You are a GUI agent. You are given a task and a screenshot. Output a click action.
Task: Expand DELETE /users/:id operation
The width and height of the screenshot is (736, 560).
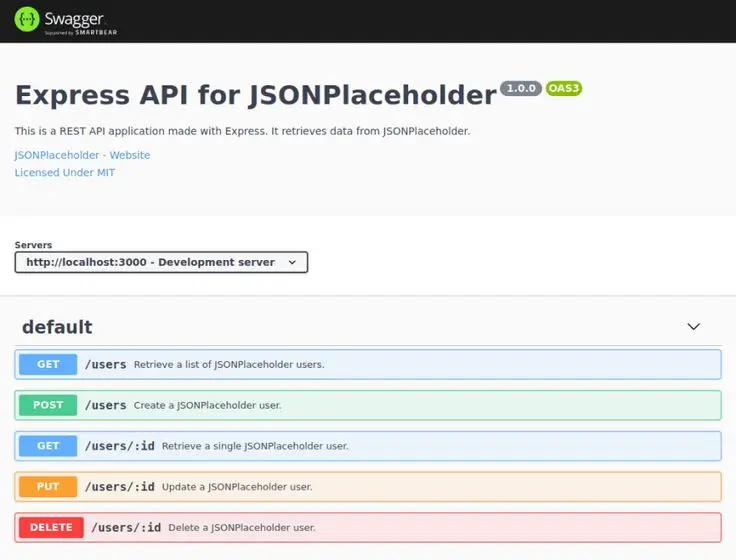click(368, 528)
